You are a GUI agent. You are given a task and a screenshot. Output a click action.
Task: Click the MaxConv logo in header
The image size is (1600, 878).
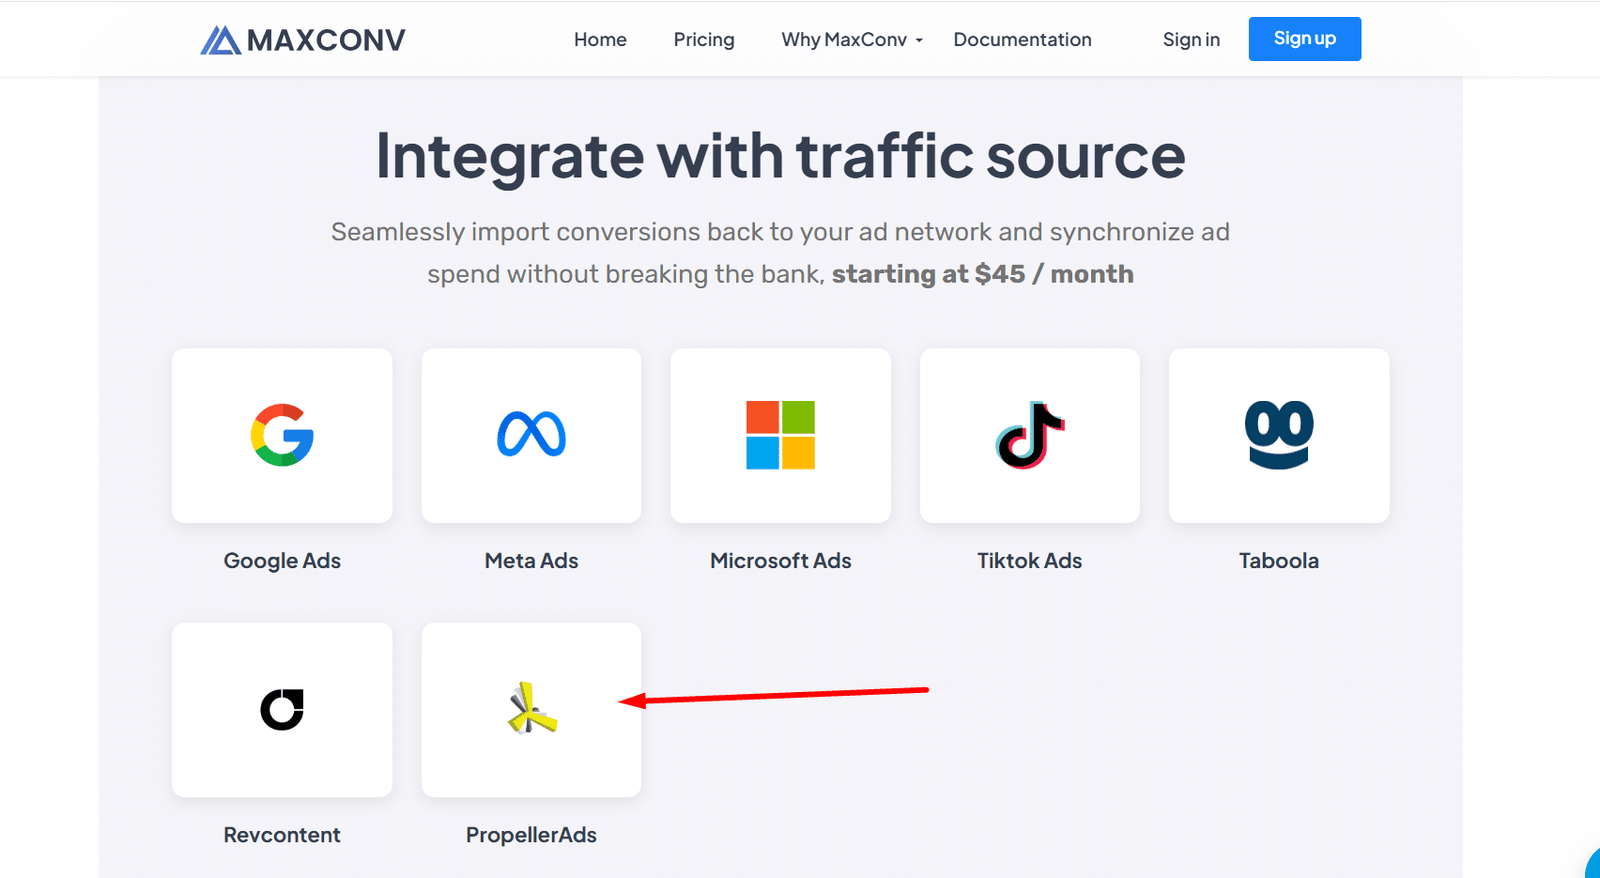[303, 40]
